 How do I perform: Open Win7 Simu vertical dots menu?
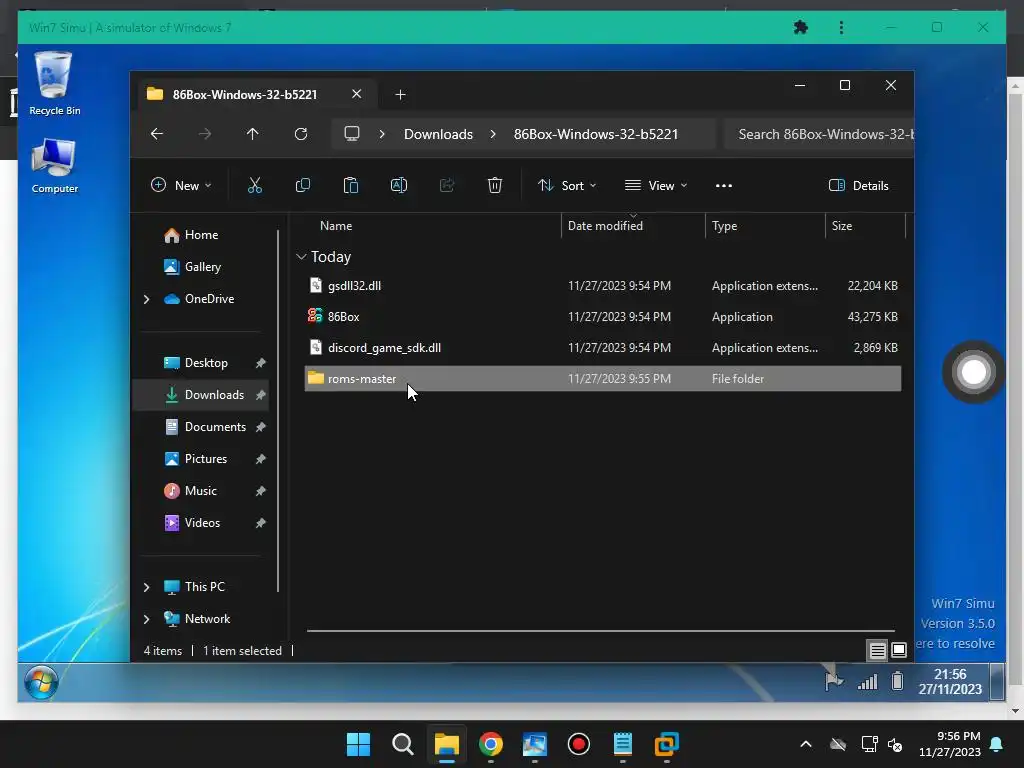click(x=841, y=27)
